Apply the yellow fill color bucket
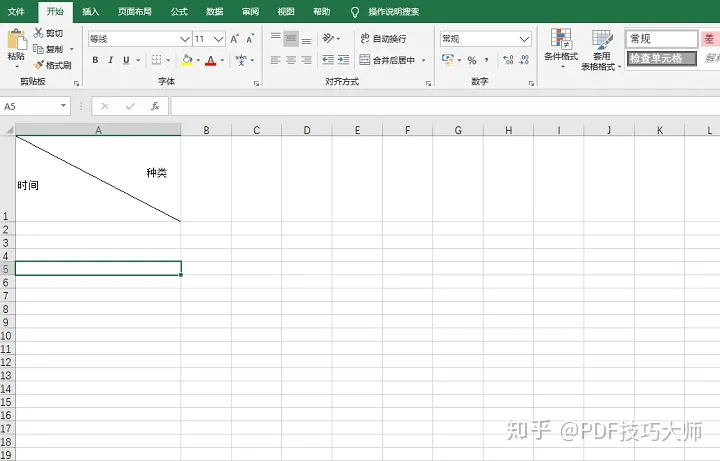Screen dimensions: 720x461 pos(187,60)
